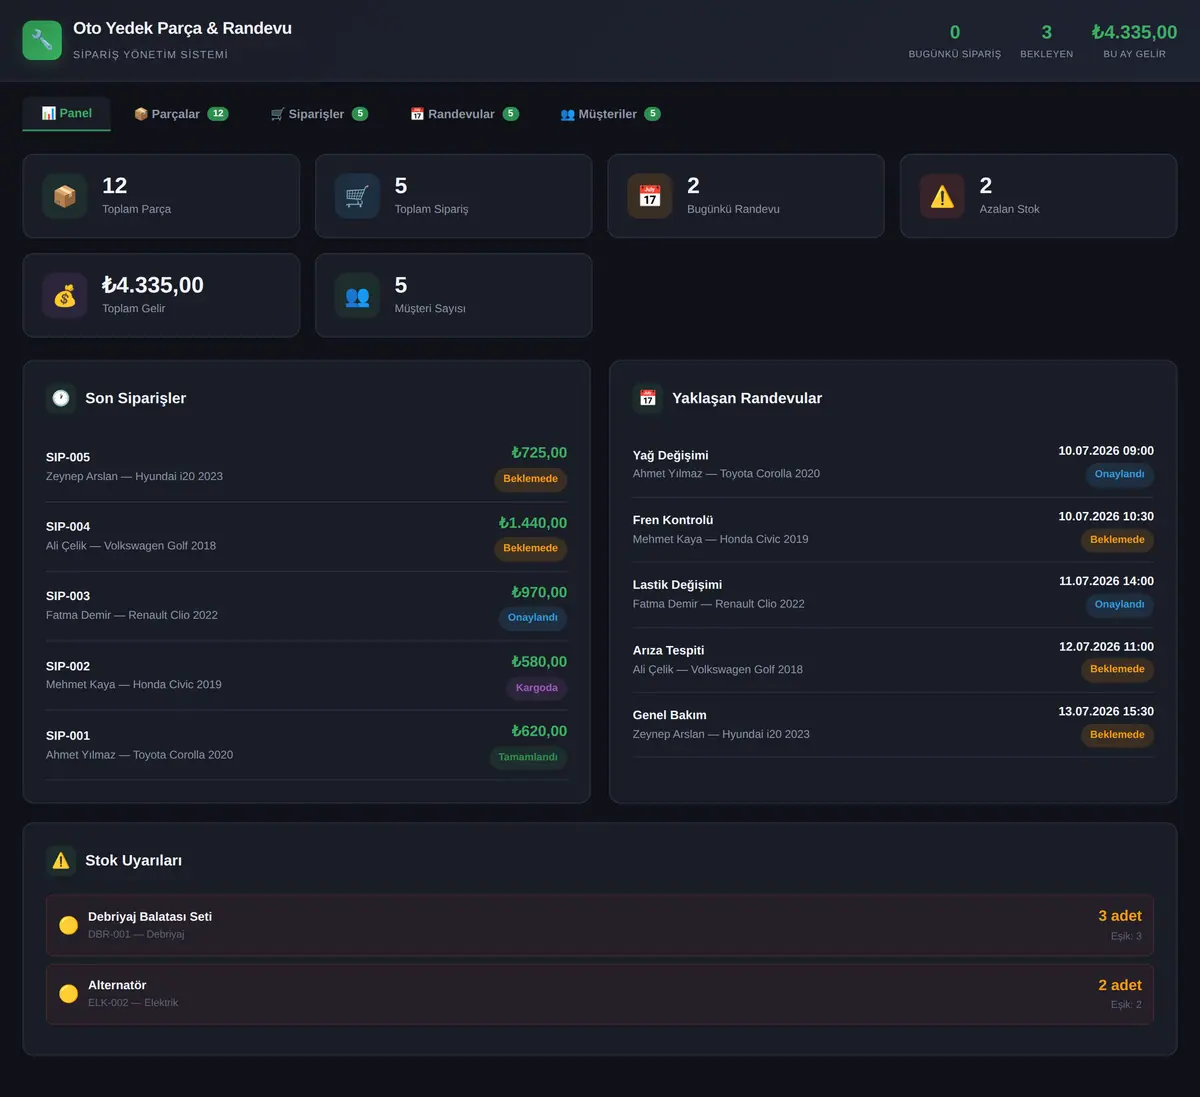Click the warning icon beside Stok Uyarıları
This screenshot has width=1200, height=1097.
(x=61, y=860)
